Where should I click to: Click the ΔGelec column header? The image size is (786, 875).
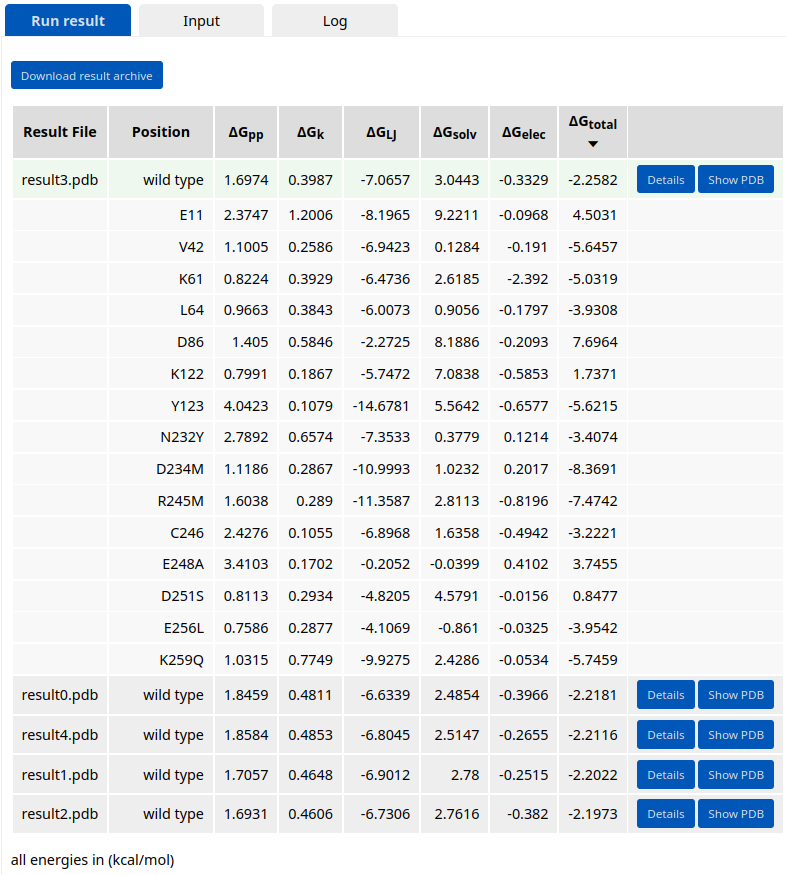pyautogui.click(x=523, y=132)
